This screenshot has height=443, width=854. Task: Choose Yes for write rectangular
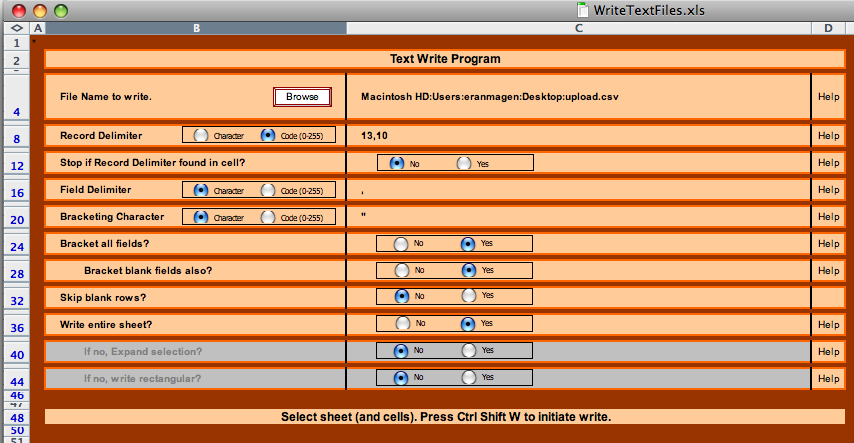point(468,378)
